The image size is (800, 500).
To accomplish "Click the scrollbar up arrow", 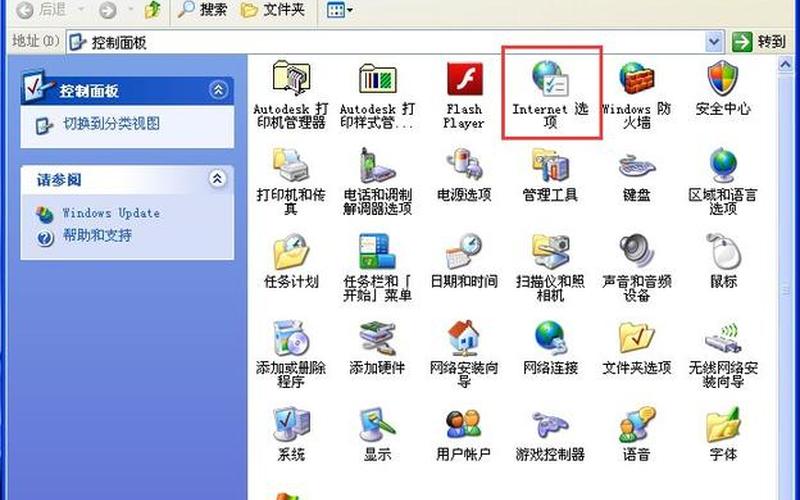I will [786, 64].
